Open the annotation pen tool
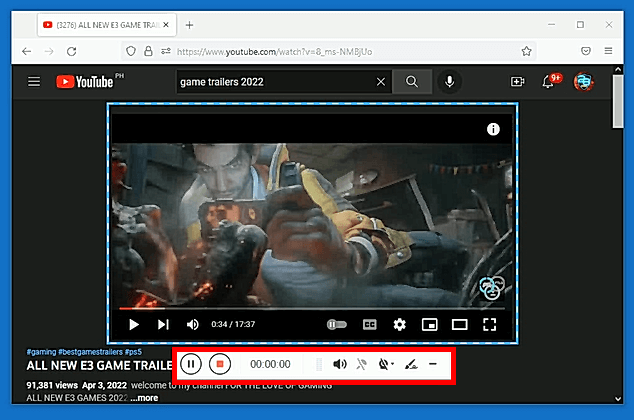 point(411,364)
